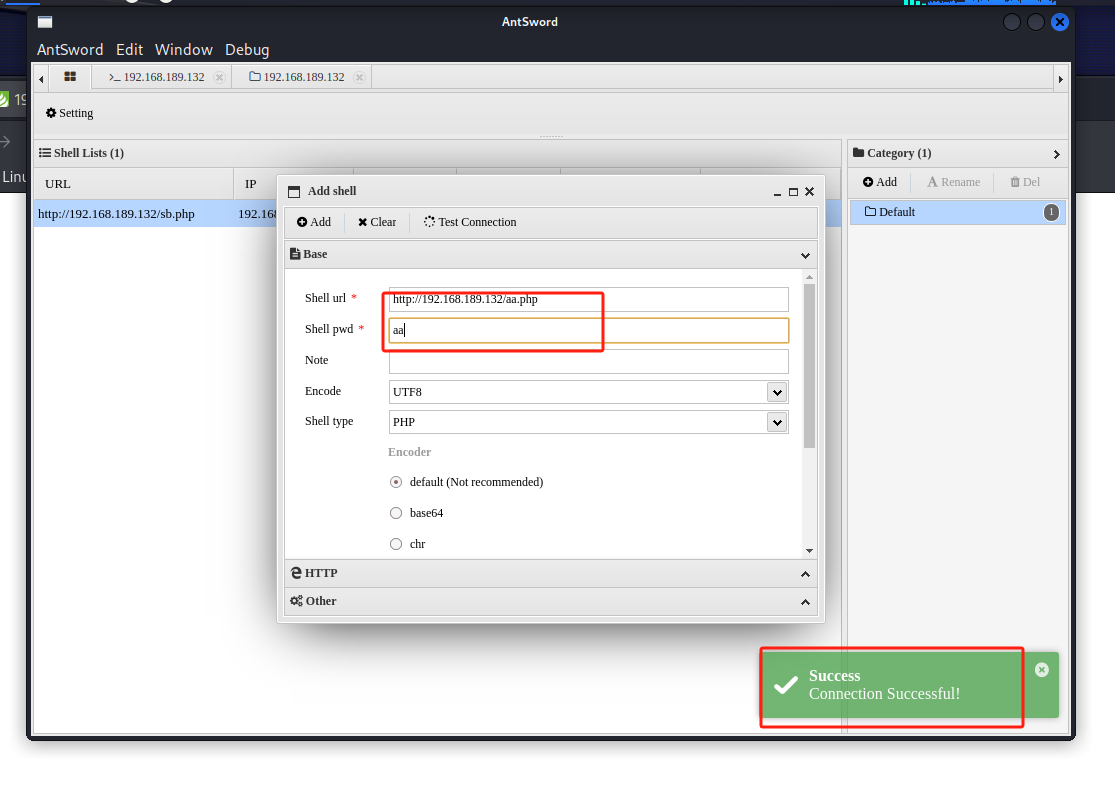
Task: Expand the HTTP section
Action: [x=805, y=574]
